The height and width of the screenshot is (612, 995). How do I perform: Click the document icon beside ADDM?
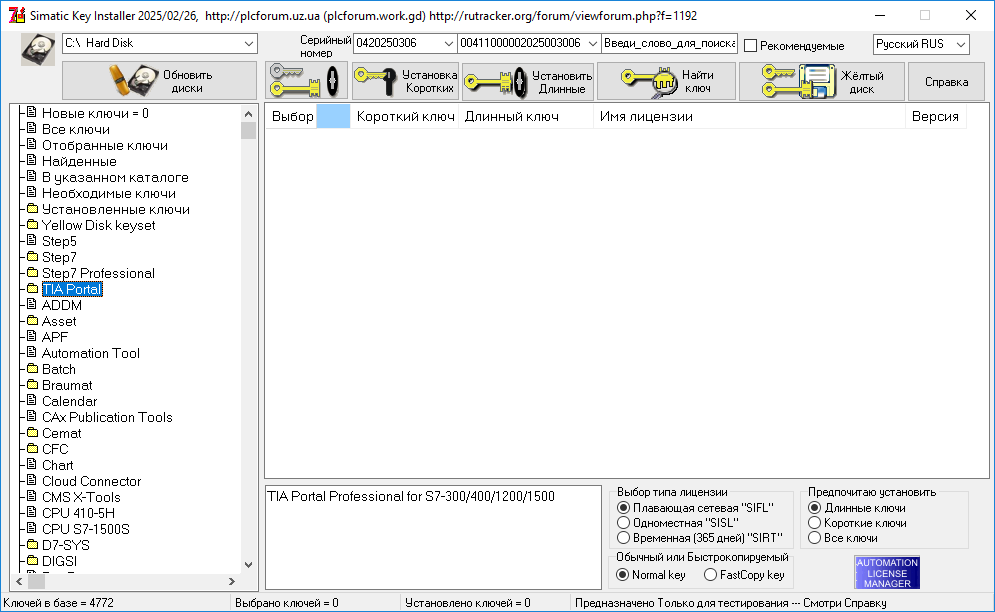click(32, 305)
